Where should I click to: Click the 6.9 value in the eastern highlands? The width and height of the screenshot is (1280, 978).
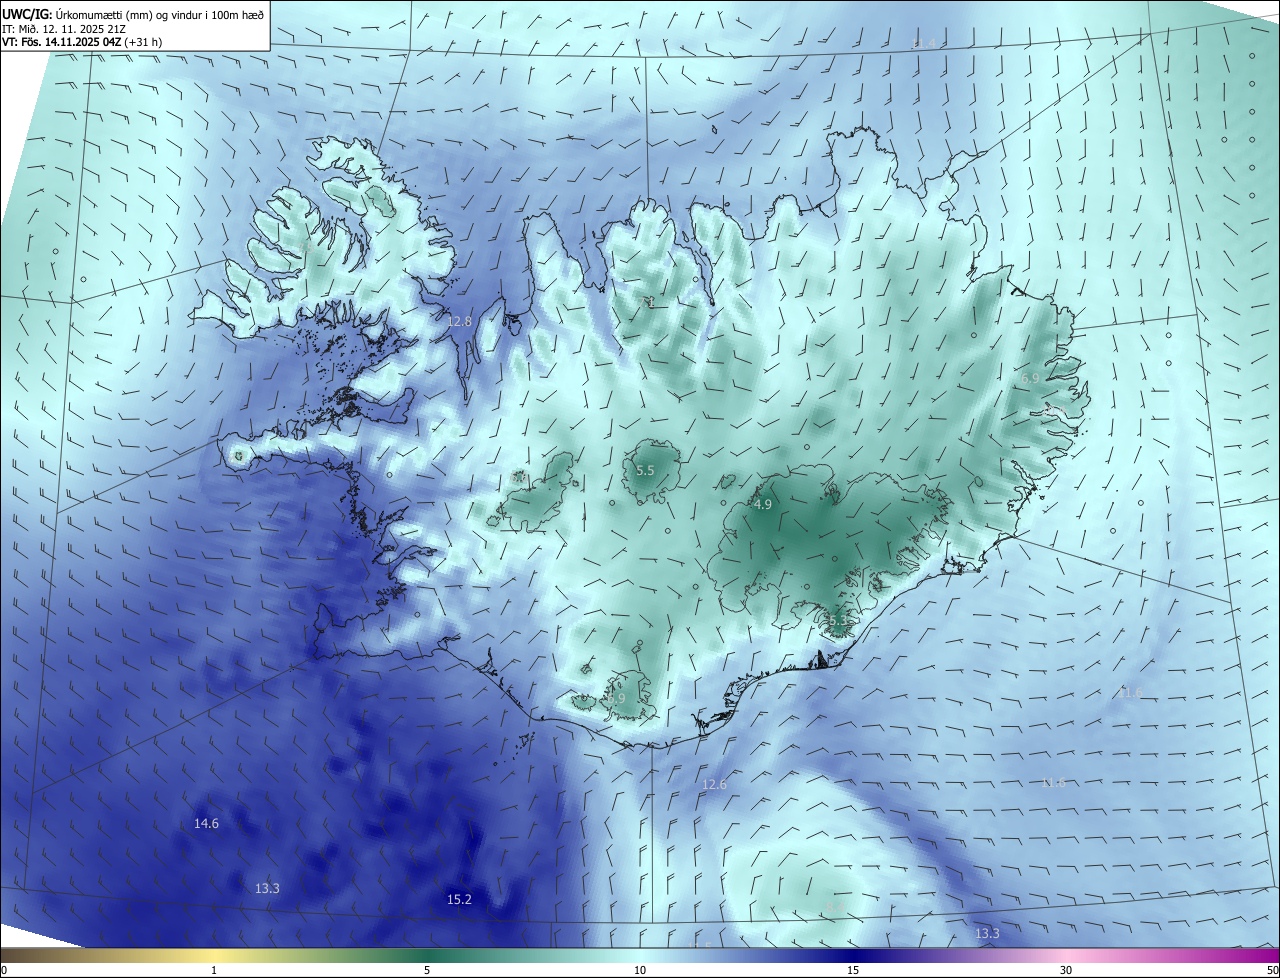(x=1030, y=378)
